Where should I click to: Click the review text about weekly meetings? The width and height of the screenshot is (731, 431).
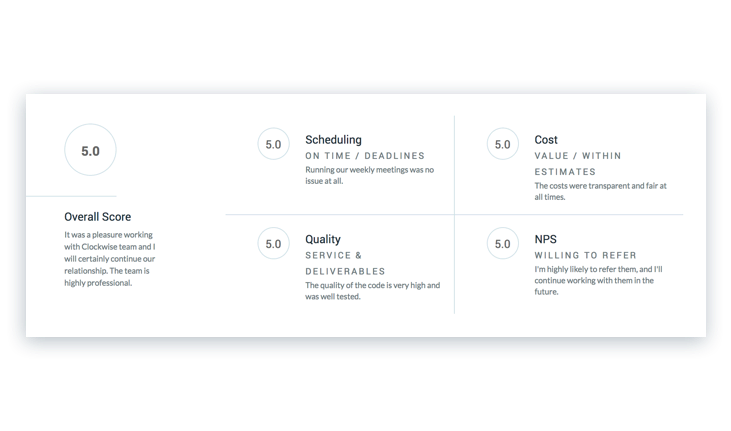pyautogui.click(x=369, y=175)
